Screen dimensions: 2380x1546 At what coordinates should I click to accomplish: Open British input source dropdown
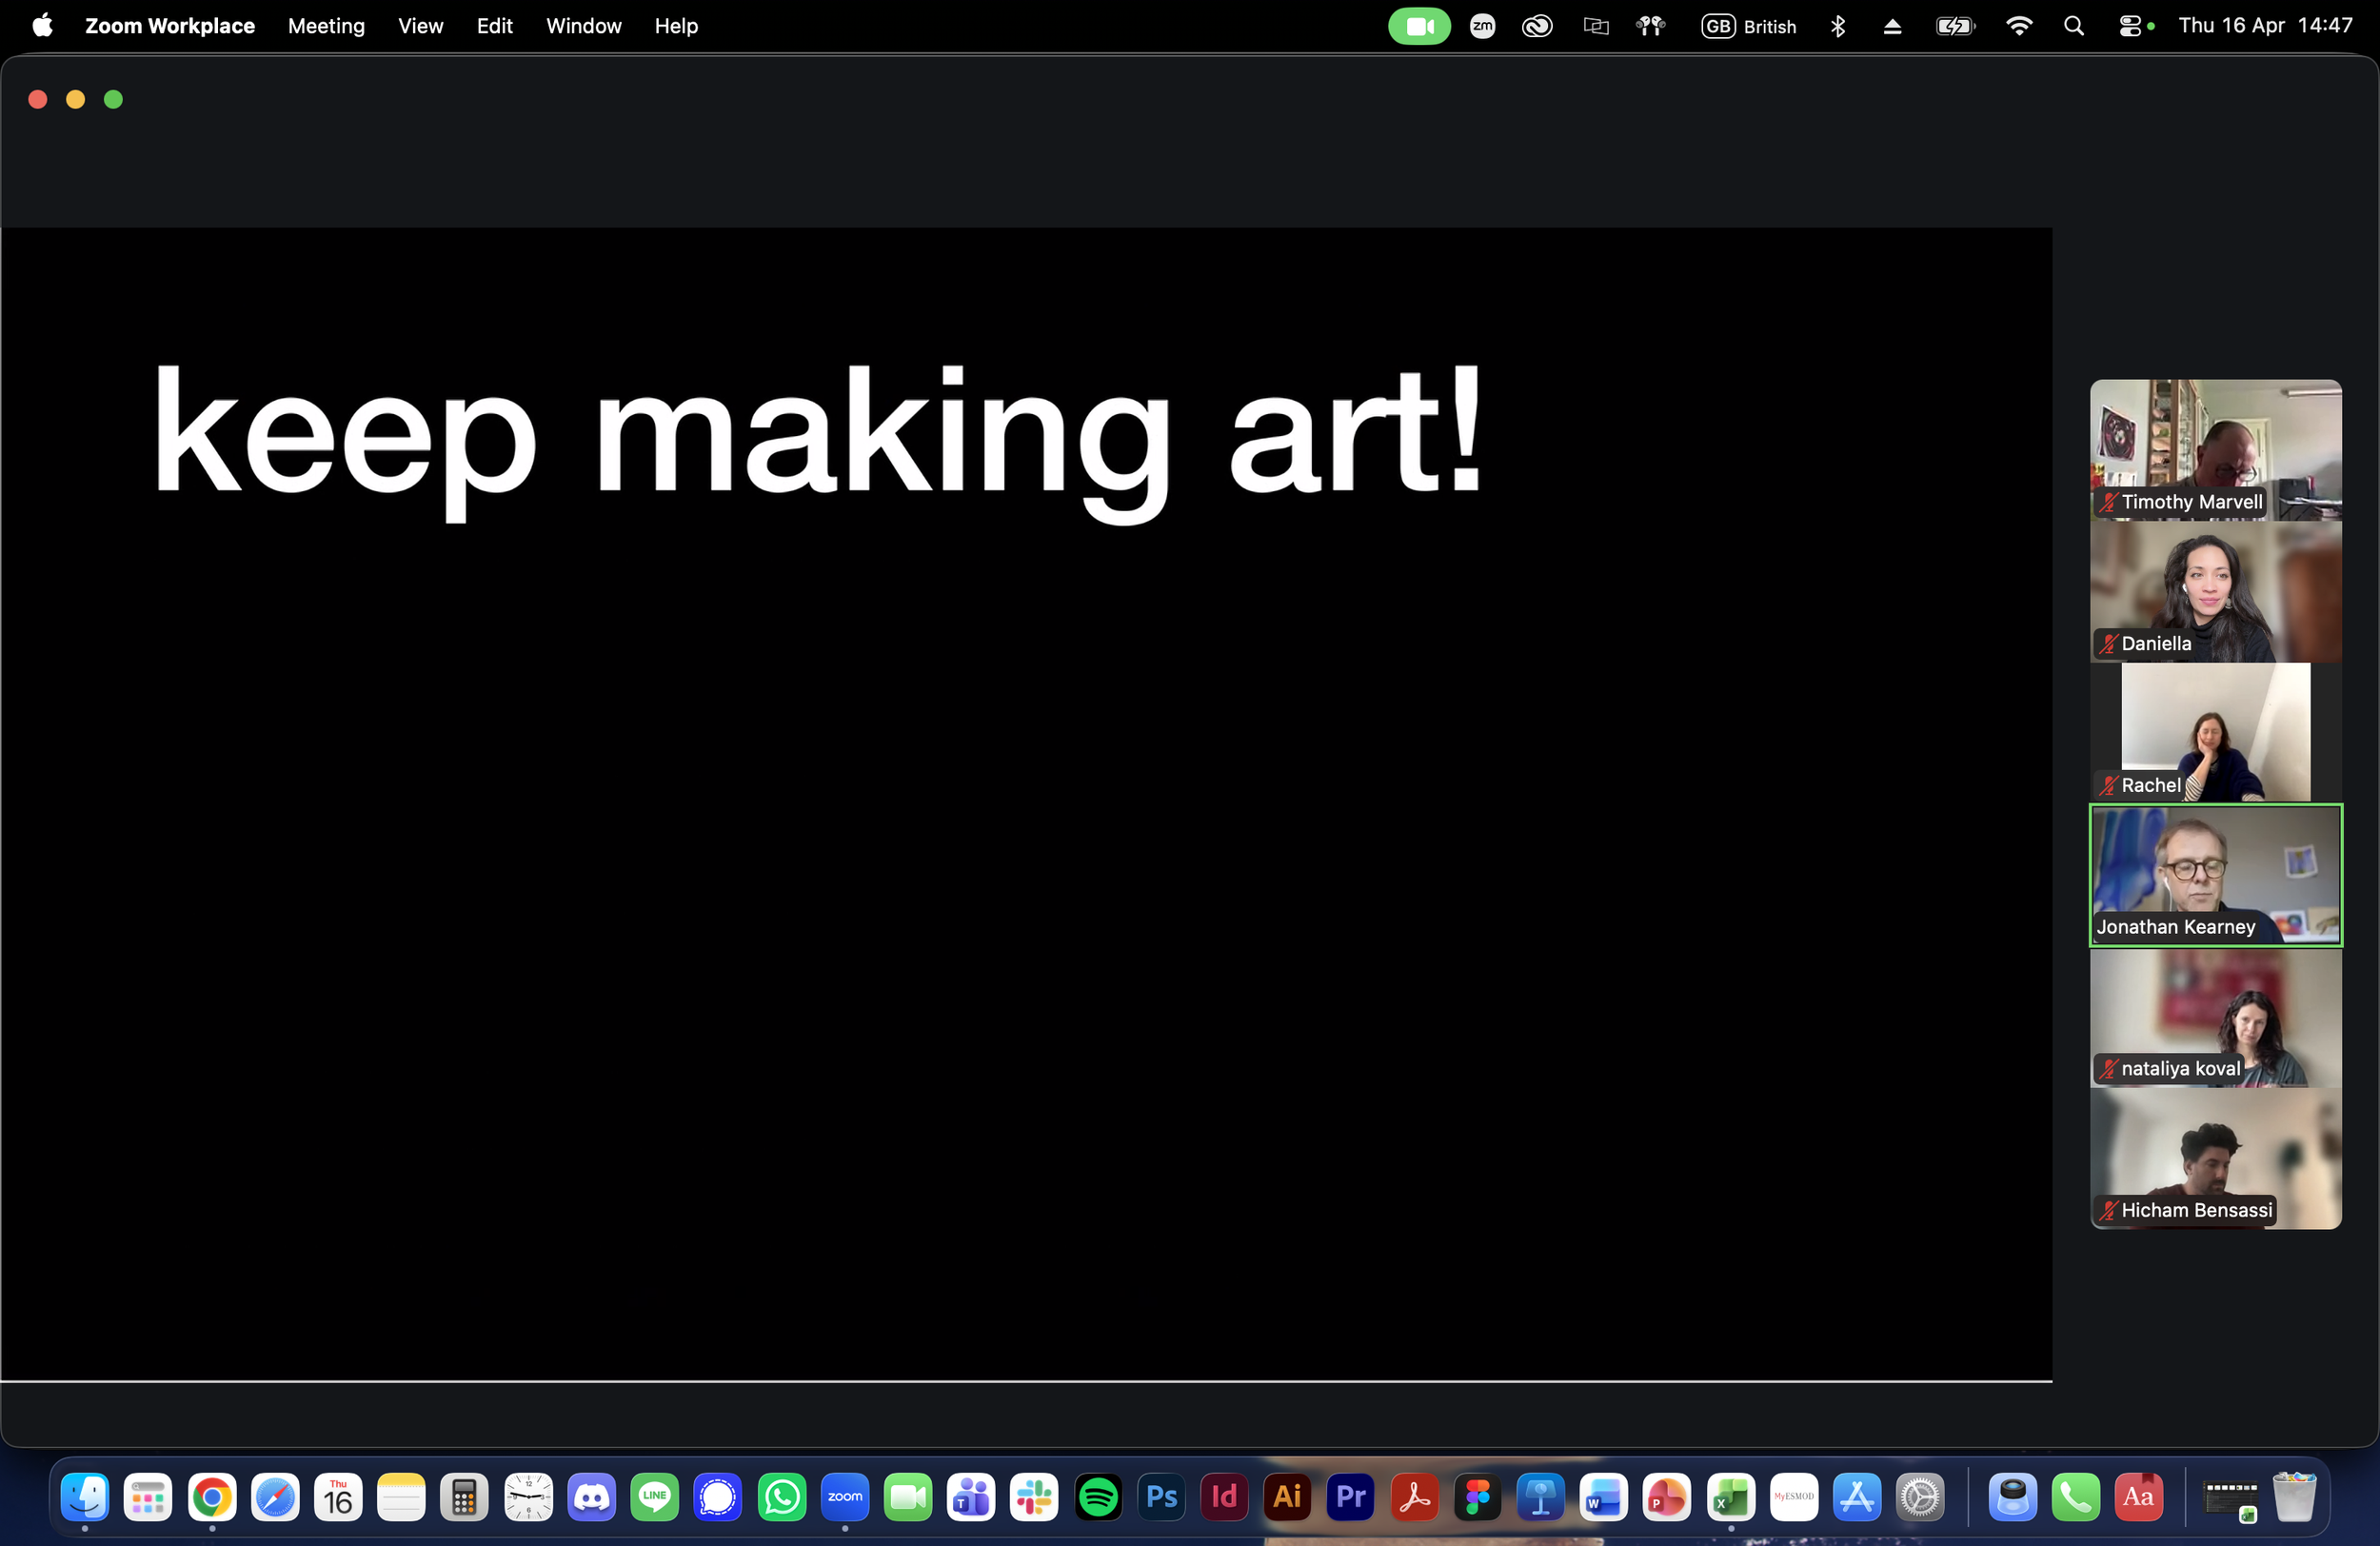point(1749,26)
